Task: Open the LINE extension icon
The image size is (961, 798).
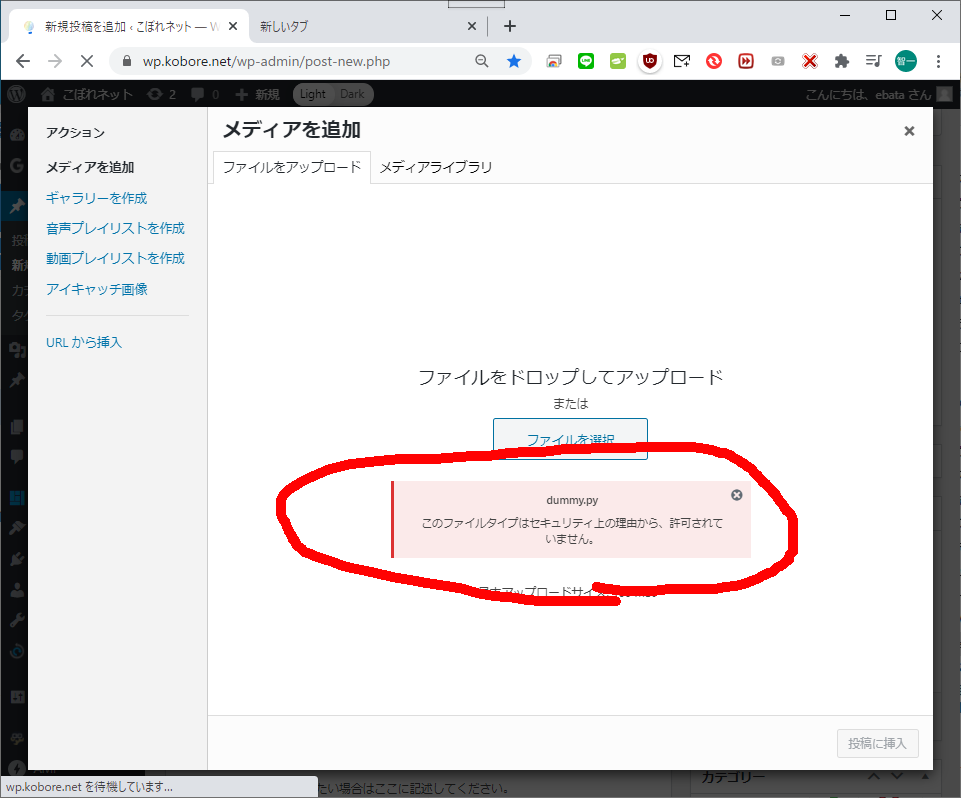Action: [x=586, y=61]
